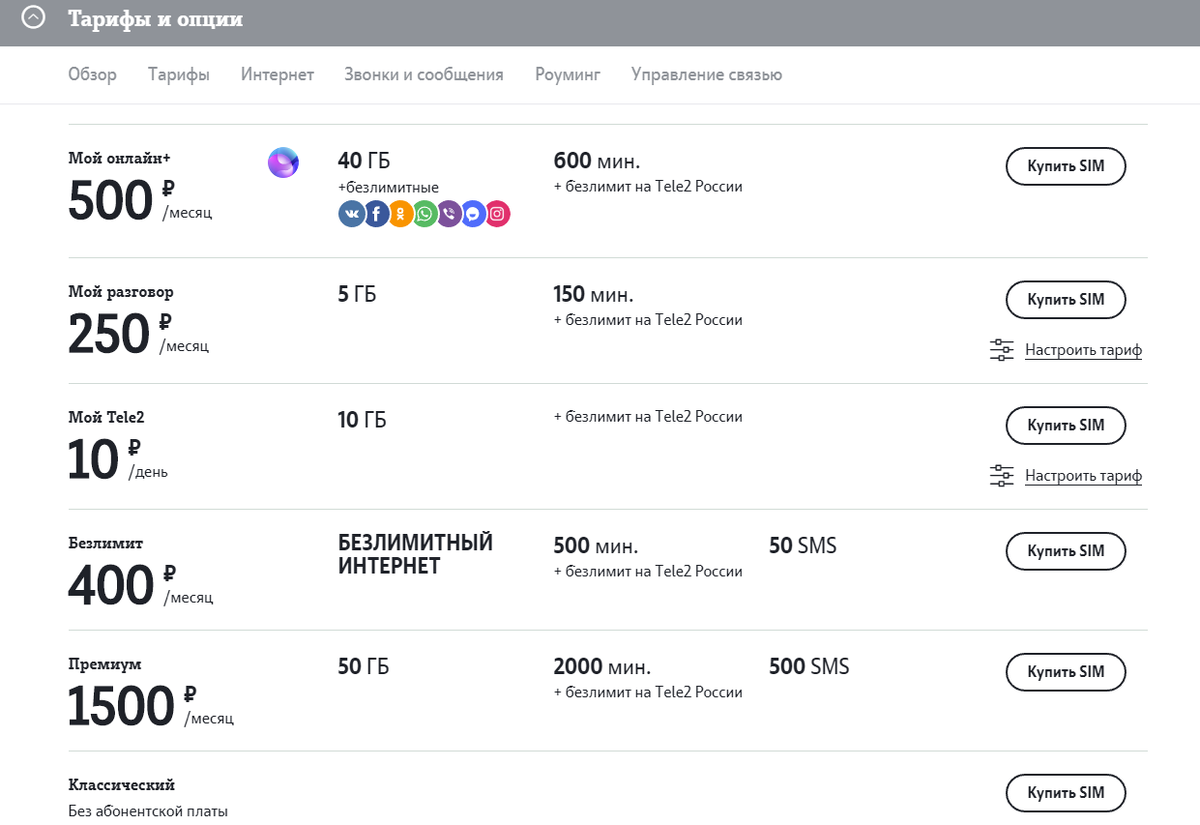Screen dimensions: 1200x825
Task: Buy SIM for Классический tariff
Action: [x=1066, y=793]
